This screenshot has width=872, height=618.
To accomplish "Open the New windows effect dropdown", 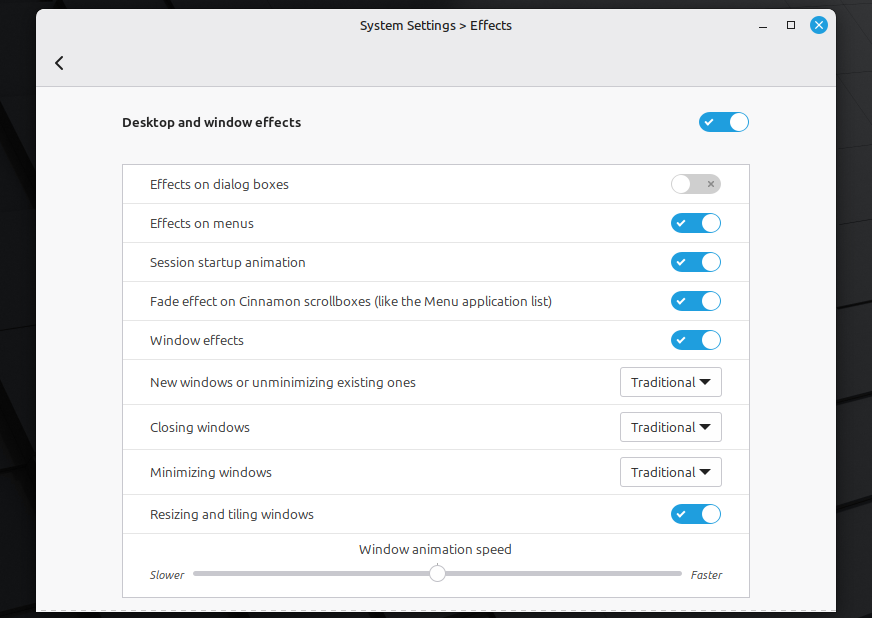I will (x=670, y=382).
